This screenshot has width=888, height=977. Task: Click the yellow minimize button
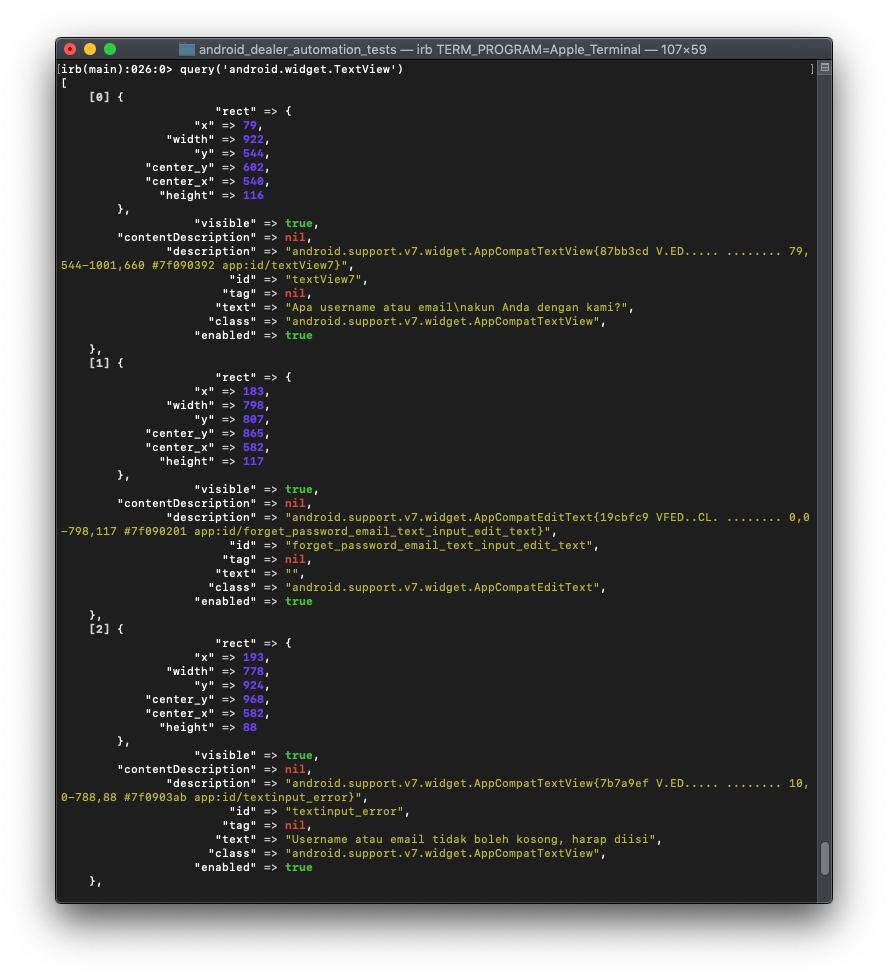point(90,49)
